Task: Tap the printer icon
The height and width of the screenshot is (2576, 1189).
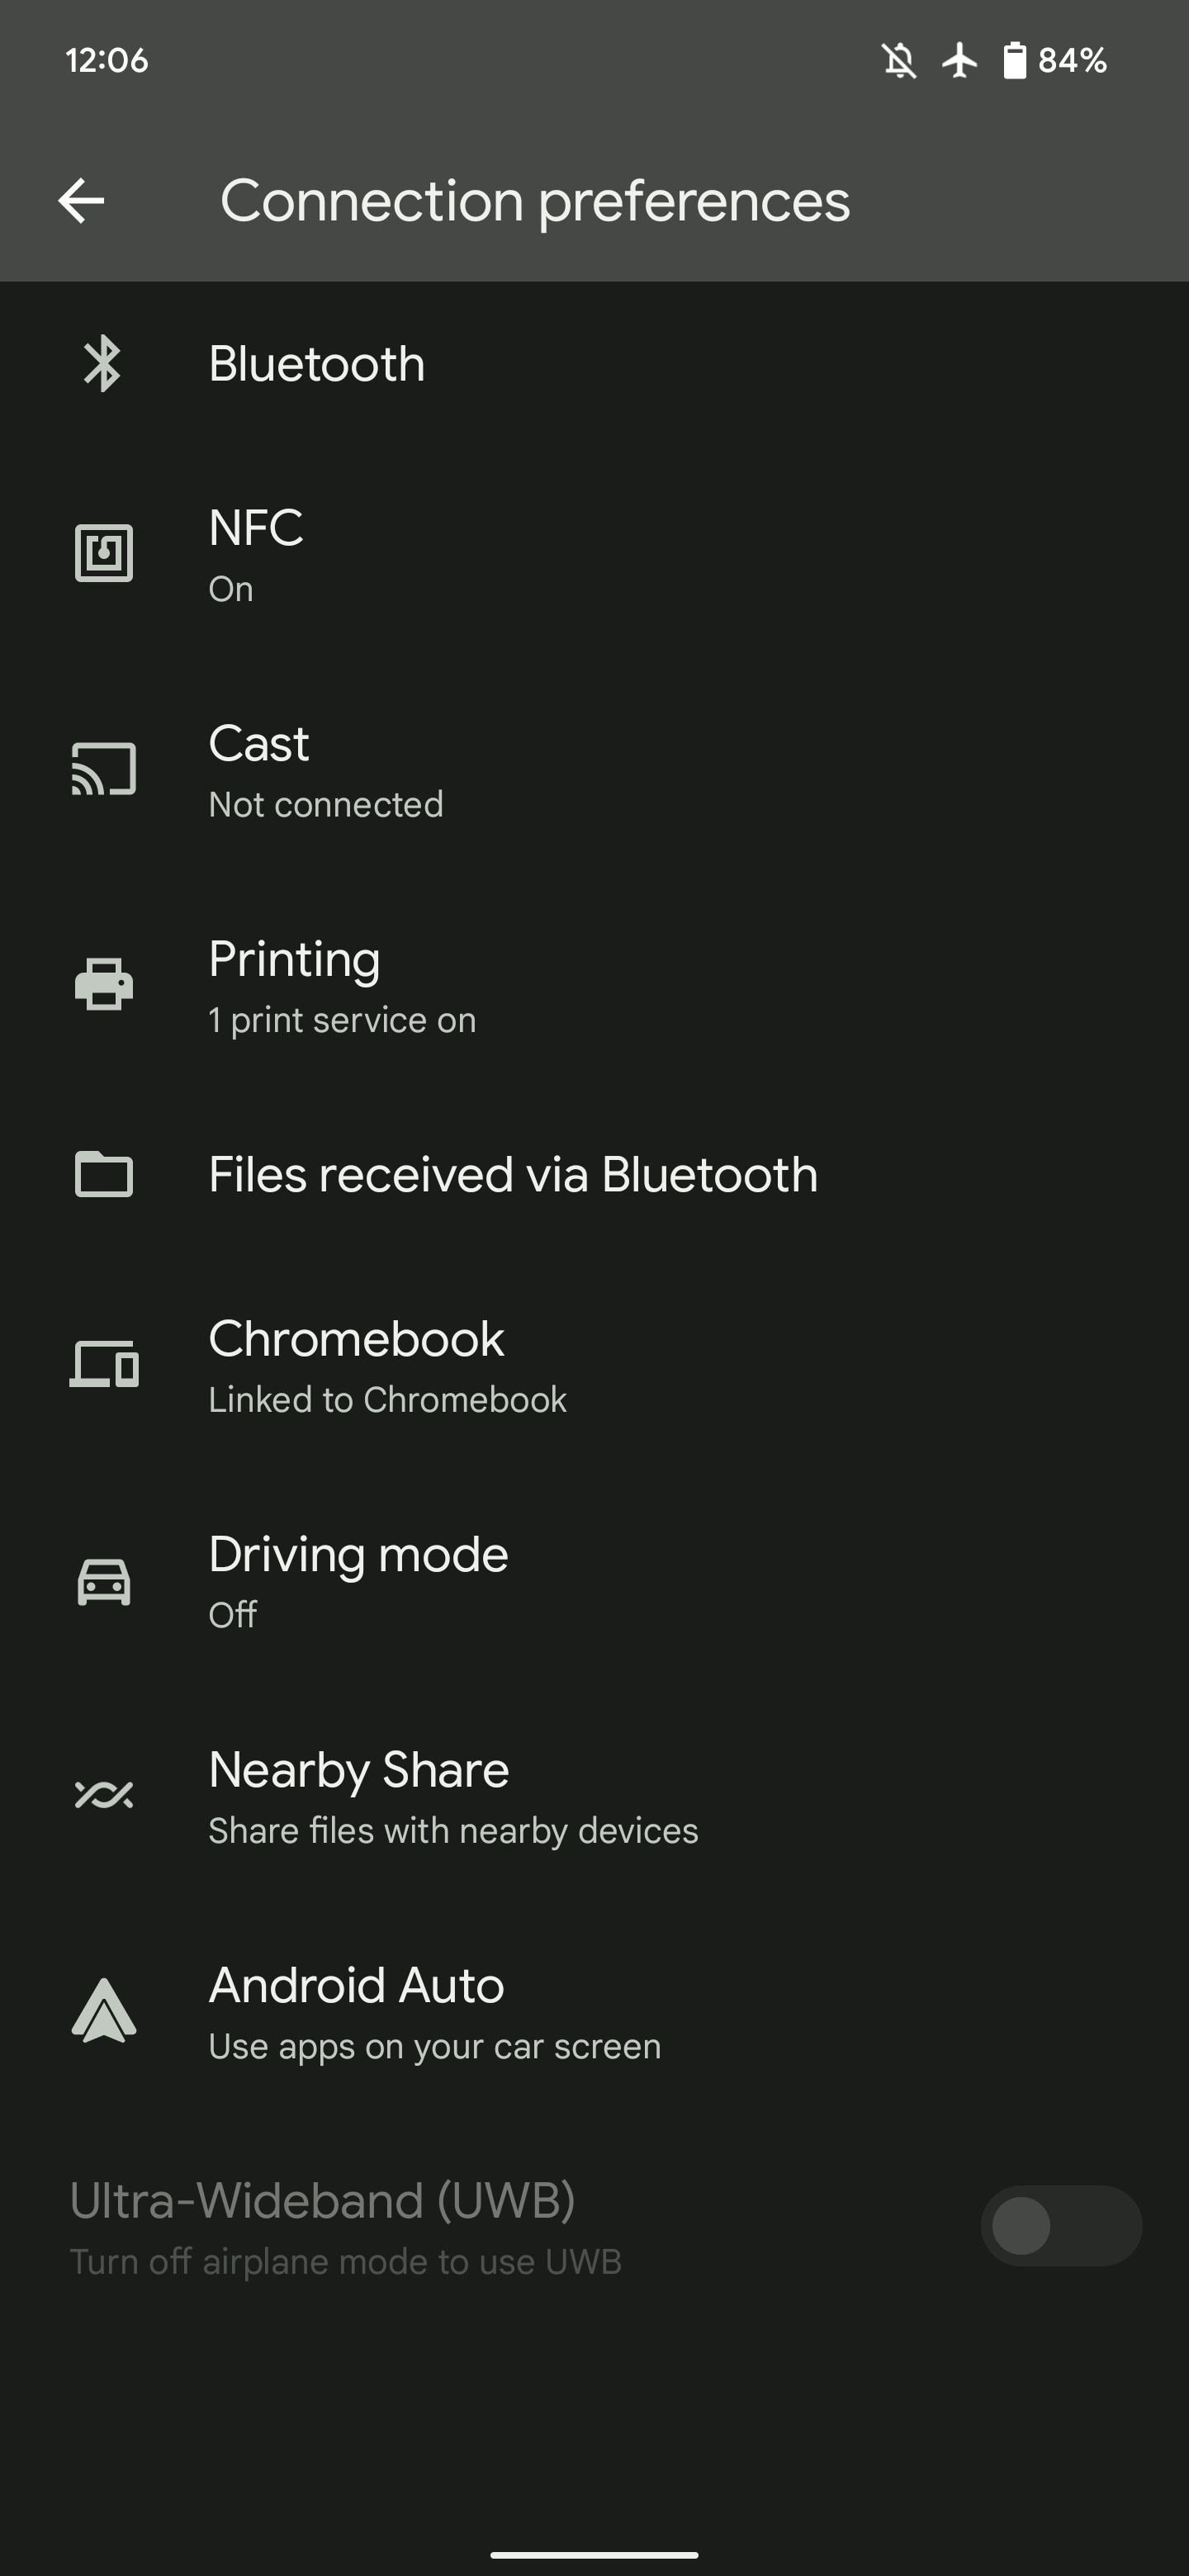Action: pyautogui.click(x=104, y=984)
